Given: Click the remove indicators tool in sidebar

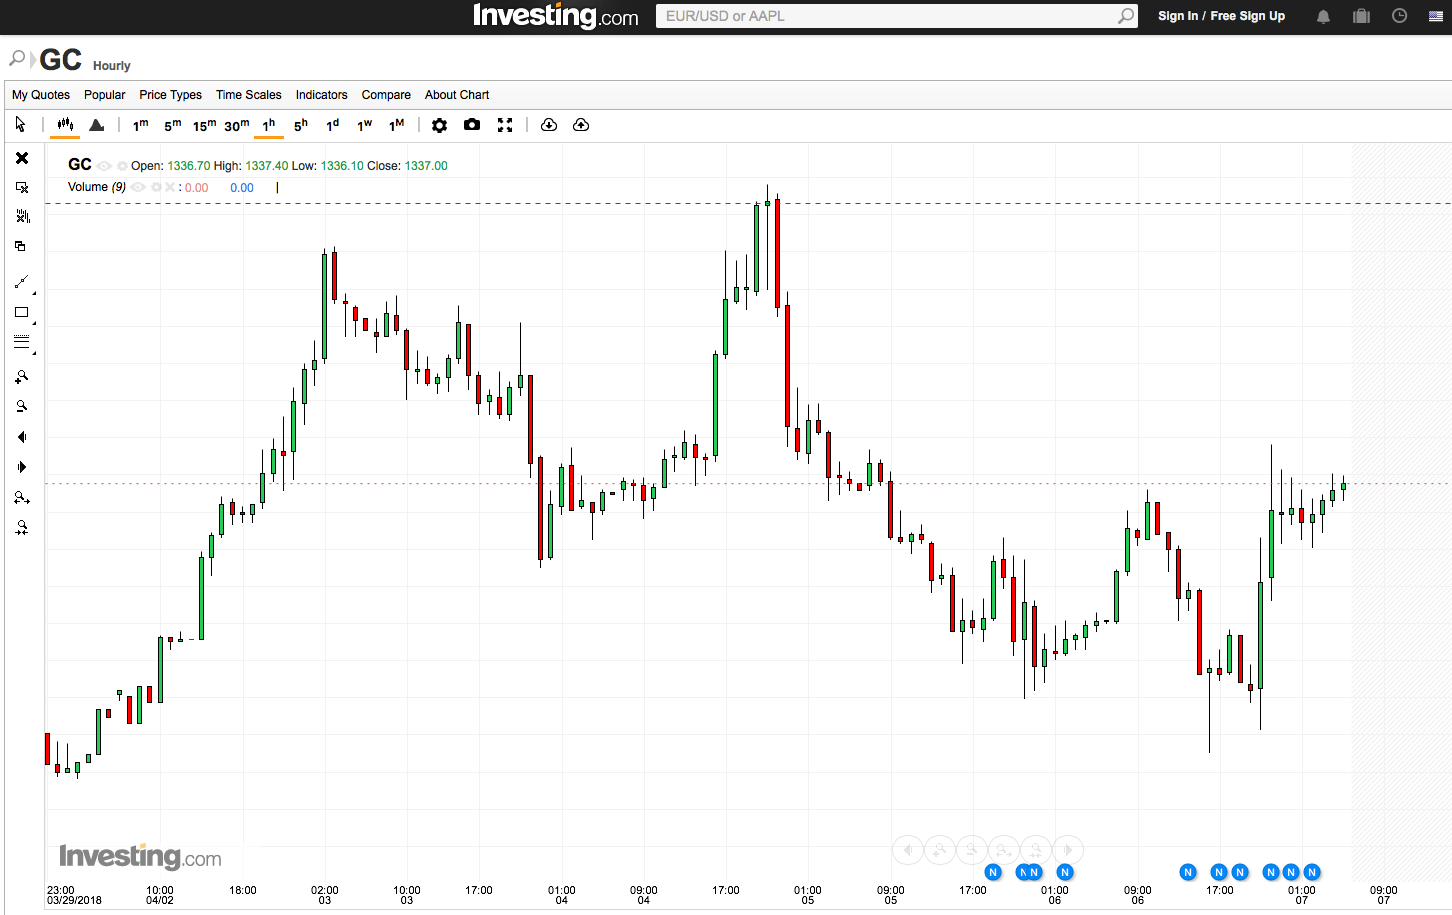Looking at the screenshot, I should pos(22,216).
